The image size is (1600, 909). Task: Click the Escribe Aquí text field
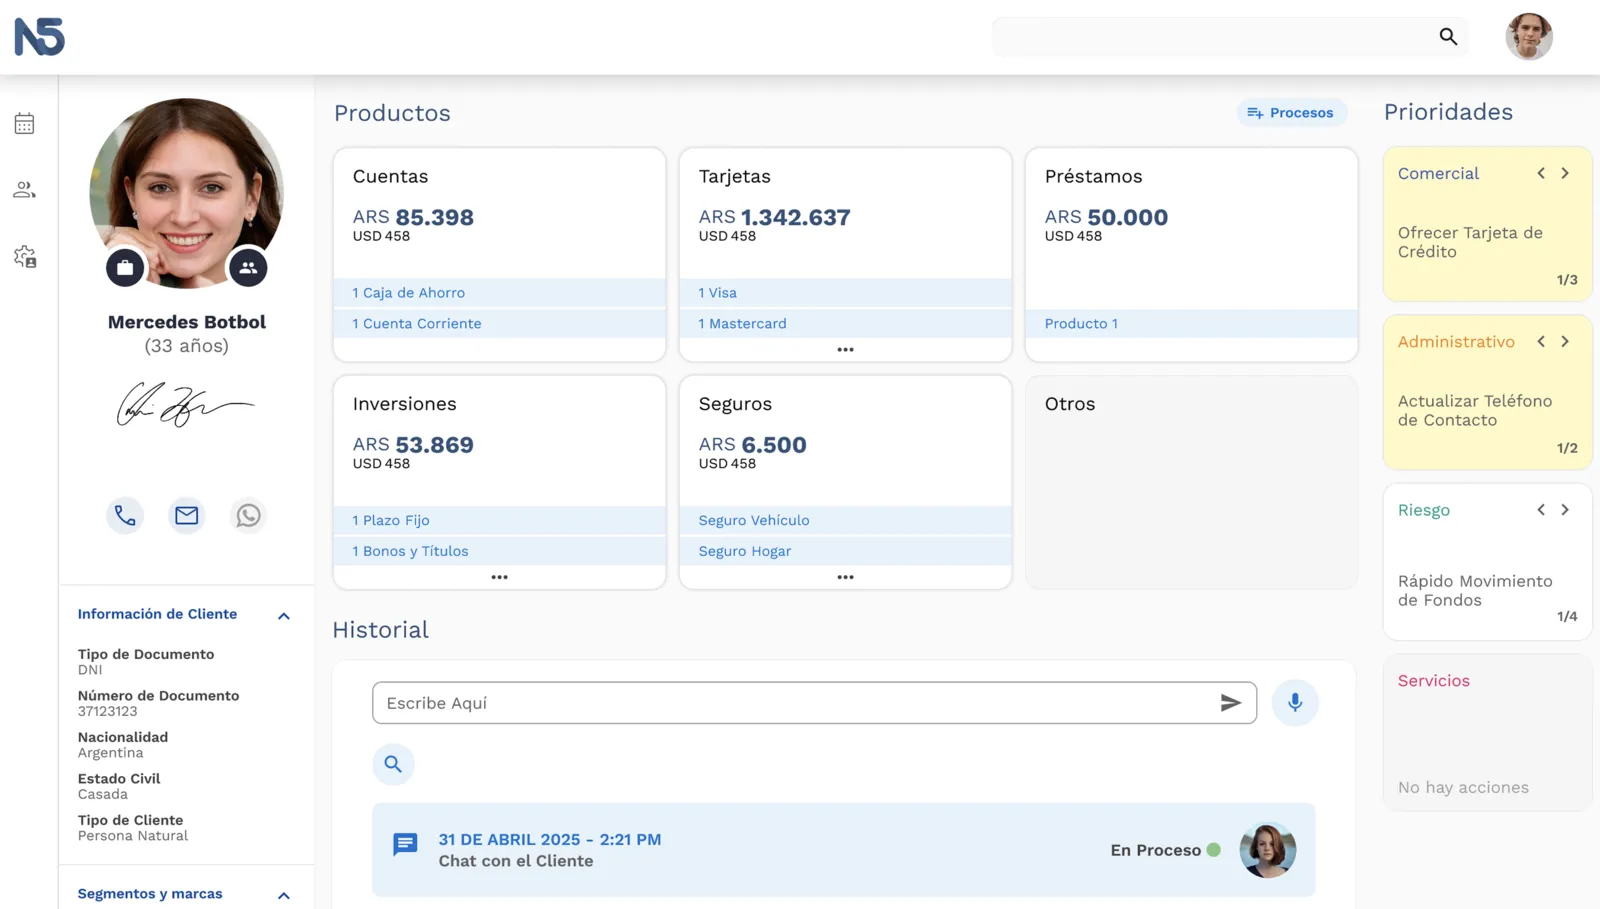point(796,703)
